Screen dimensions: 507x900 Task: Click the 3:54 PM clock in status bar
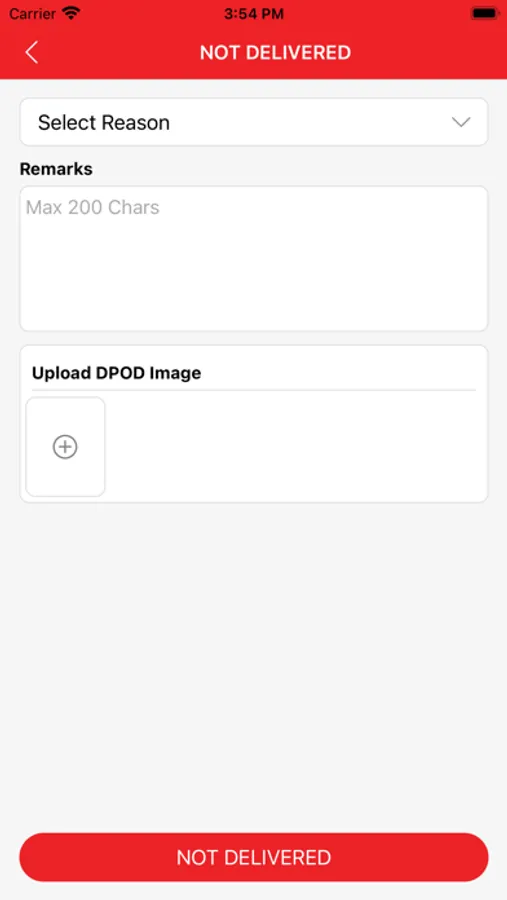coord(254,14)
